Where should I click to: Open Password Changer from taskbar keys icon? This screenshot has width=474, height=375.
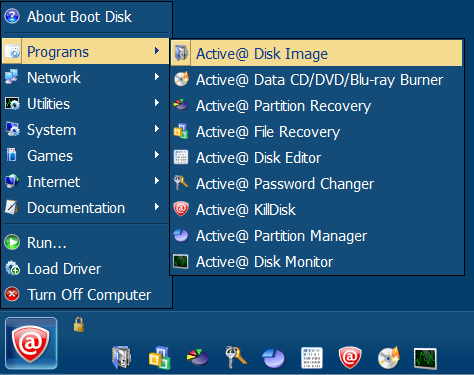235,357
